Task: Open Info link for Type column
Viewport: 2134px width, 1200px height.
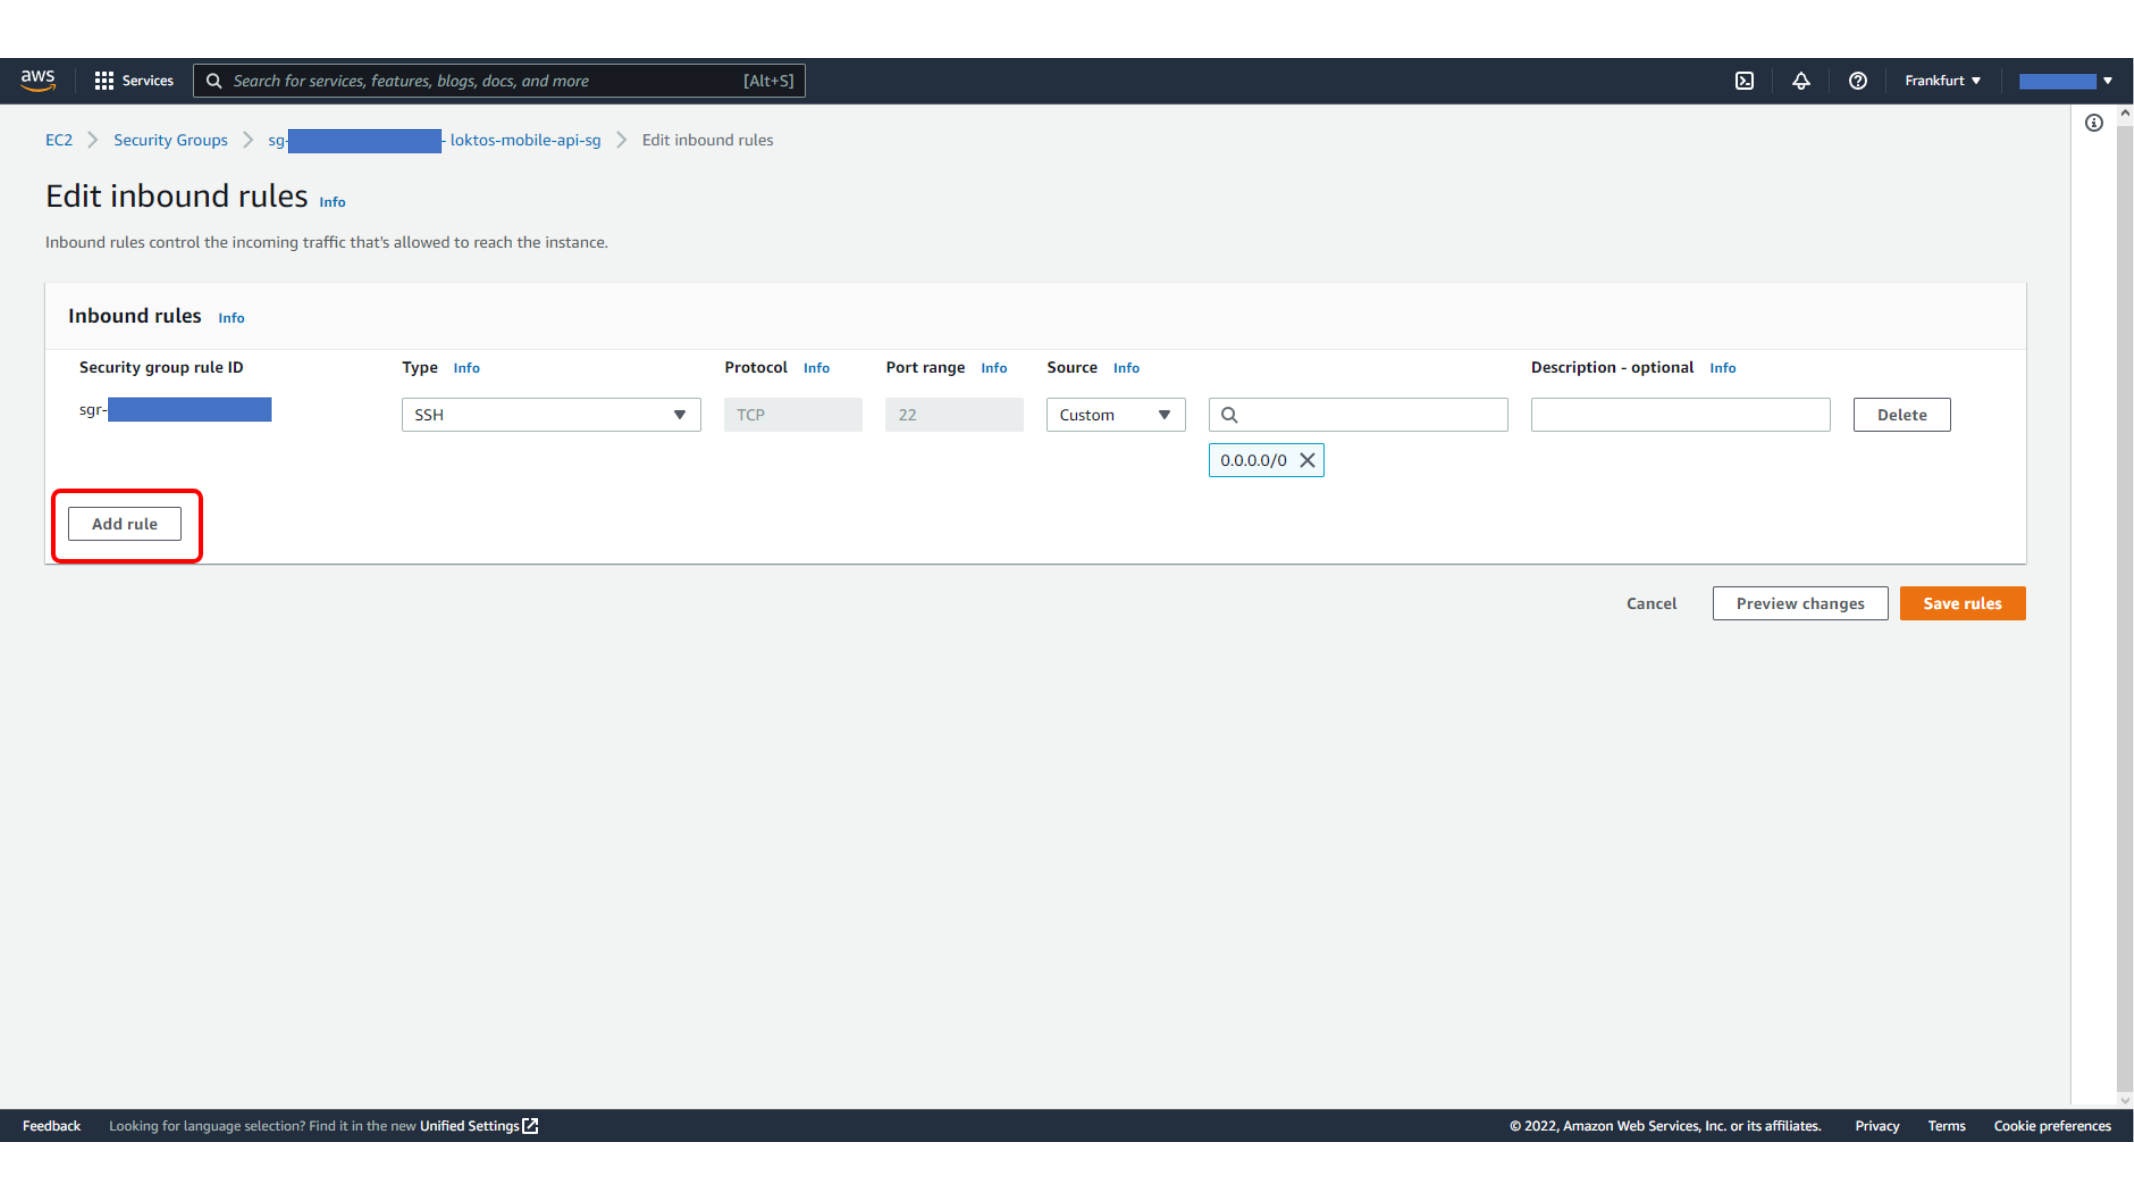Action: tap(466, 368)
